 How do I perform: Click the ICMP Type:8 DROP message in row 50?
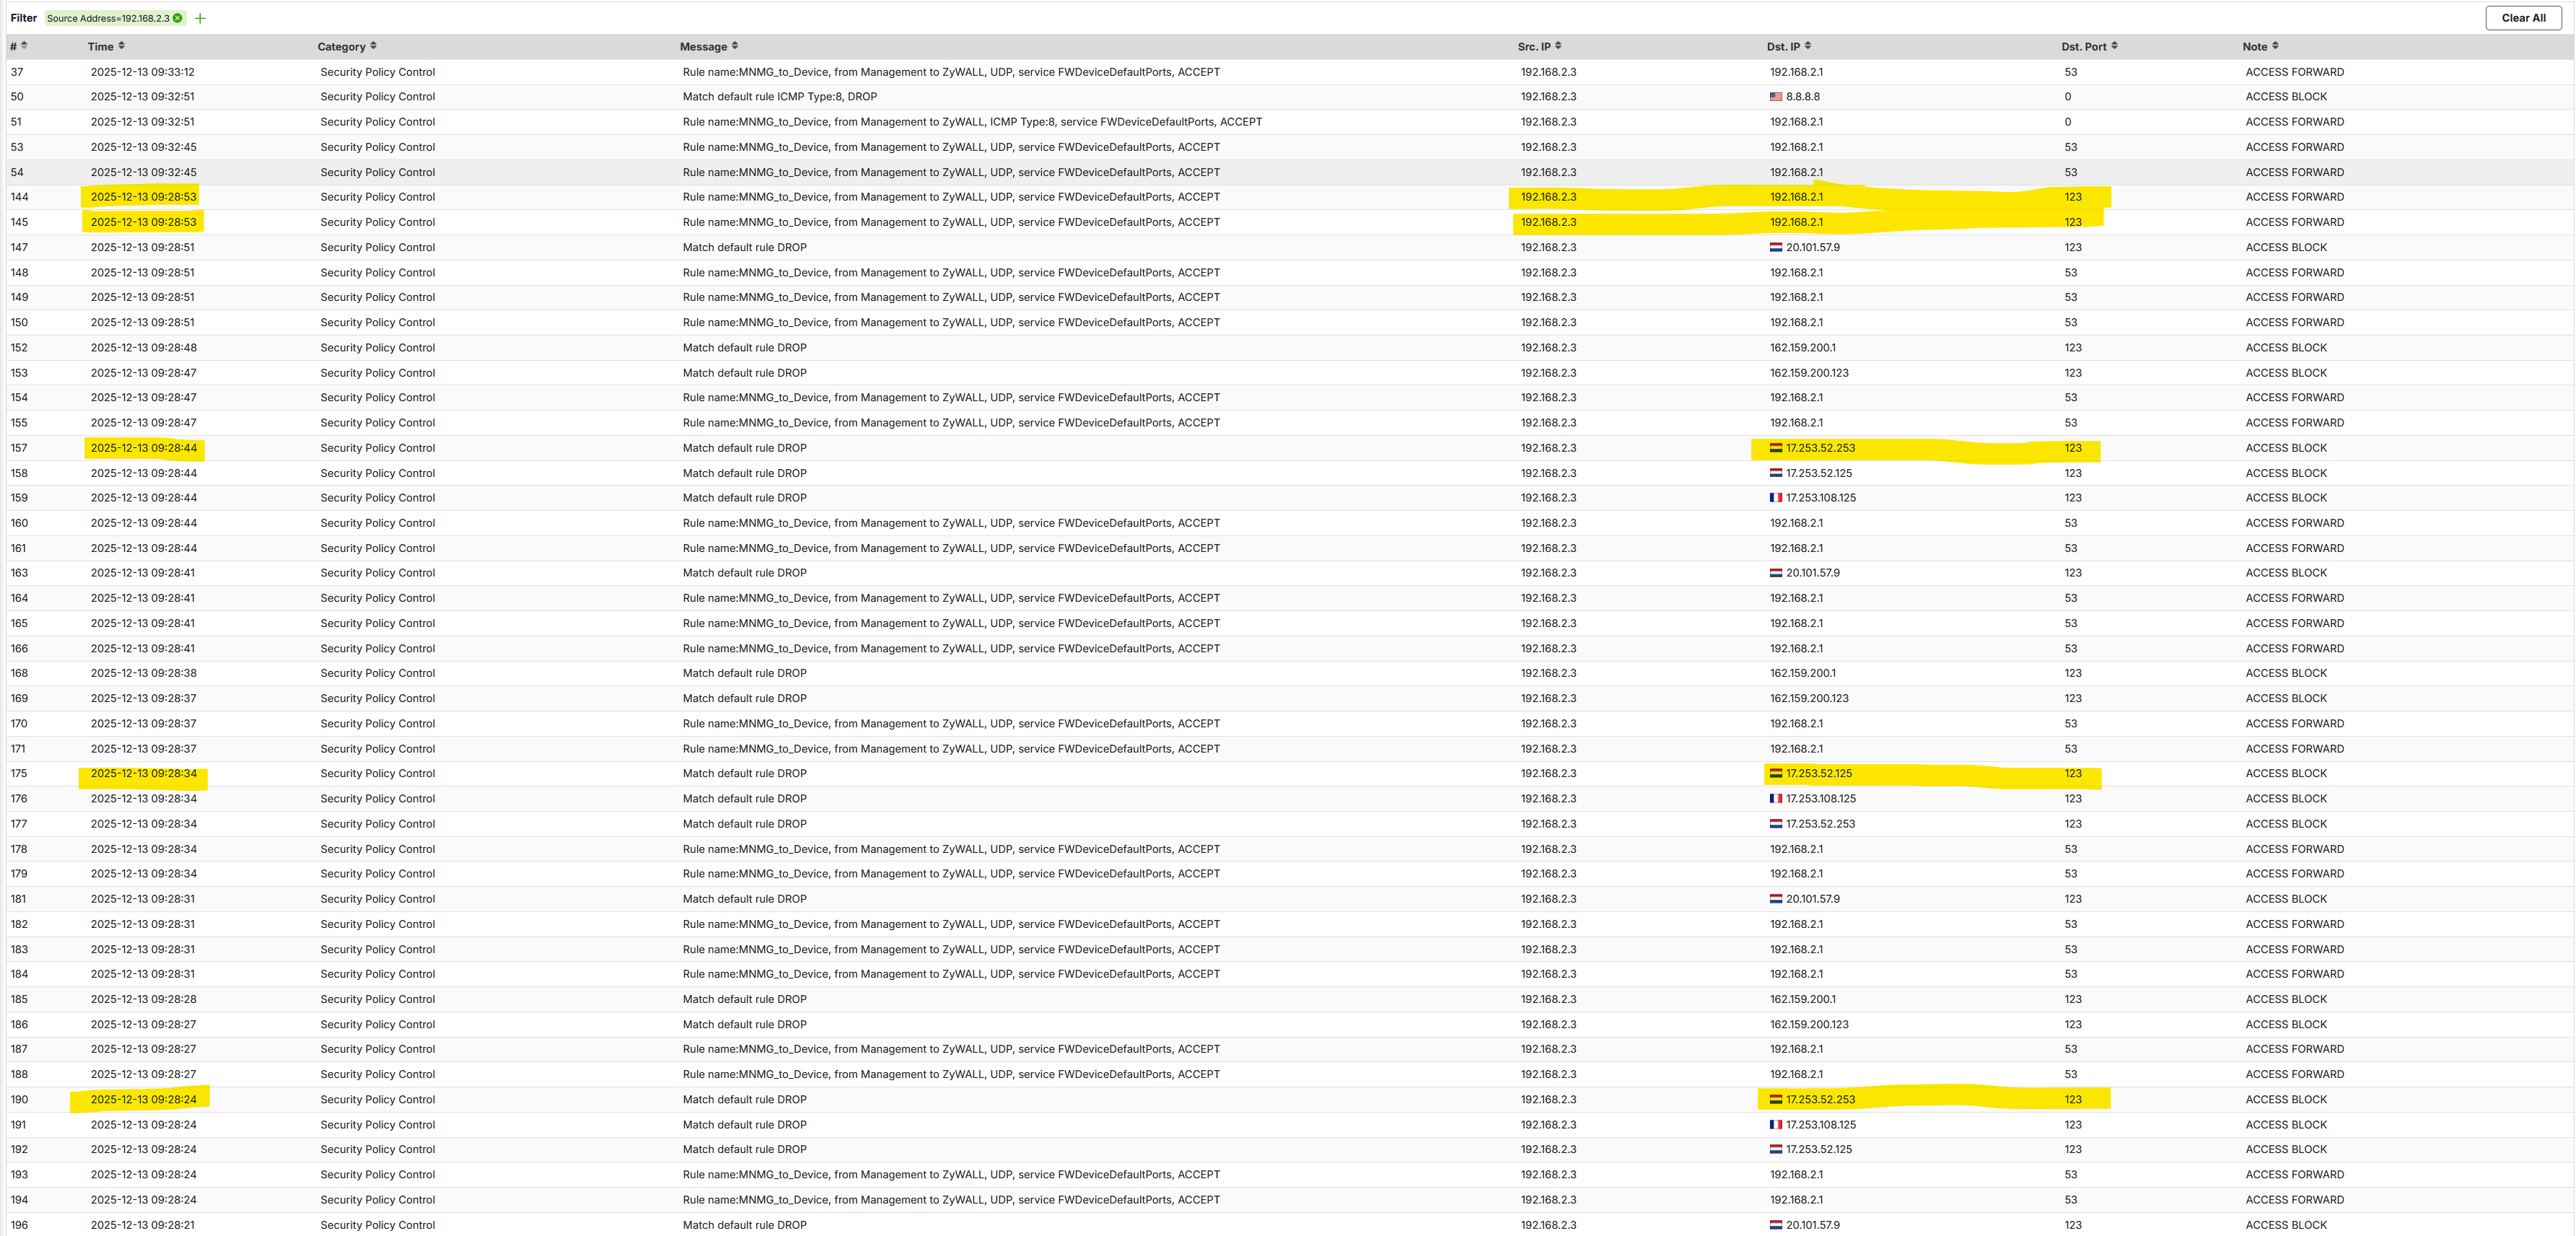779,97
